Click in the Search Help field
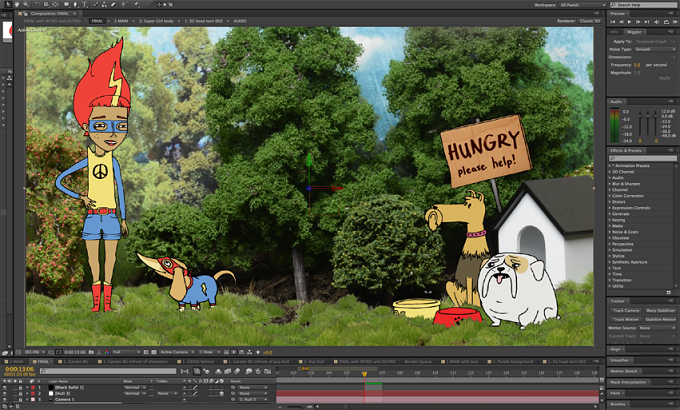The image size is (680, 410). coord(644,5)
